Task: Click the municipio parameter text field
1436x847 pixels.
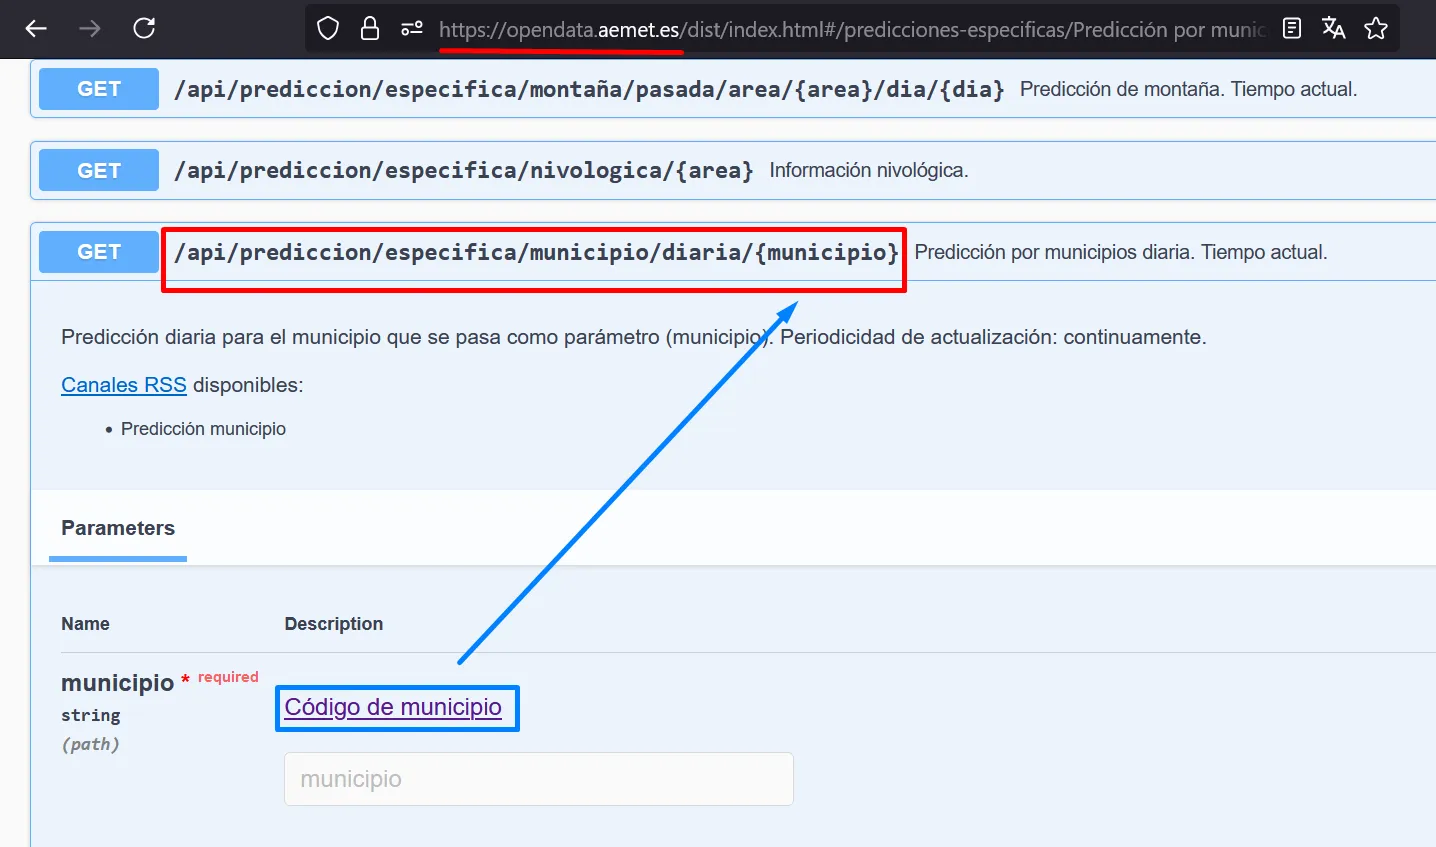Action: coord(538,779)
